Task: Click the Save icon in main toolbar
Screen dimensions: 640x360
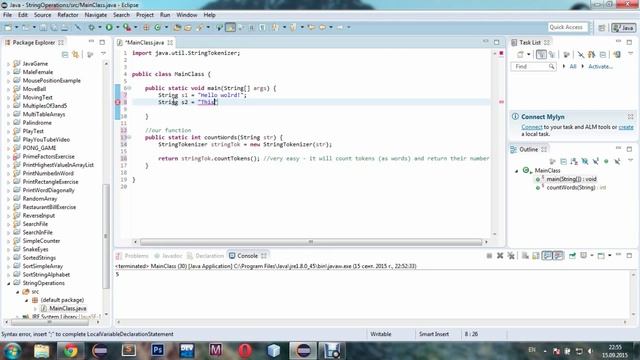Action: click(x=43, y=27)
